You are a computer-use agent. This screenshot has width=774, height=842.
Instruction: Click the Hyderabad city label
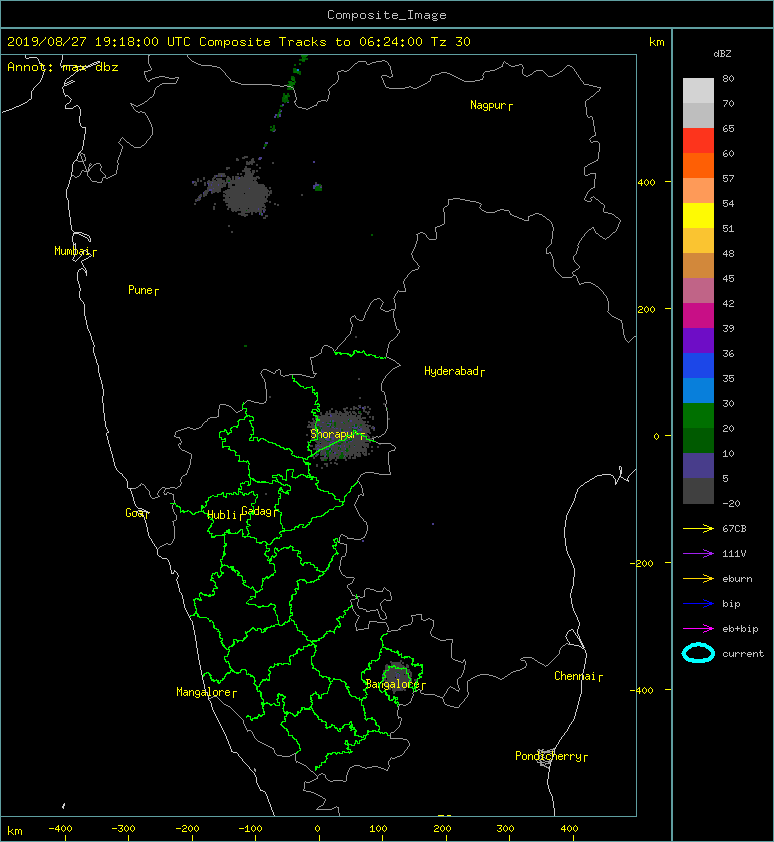coord(451,371)
